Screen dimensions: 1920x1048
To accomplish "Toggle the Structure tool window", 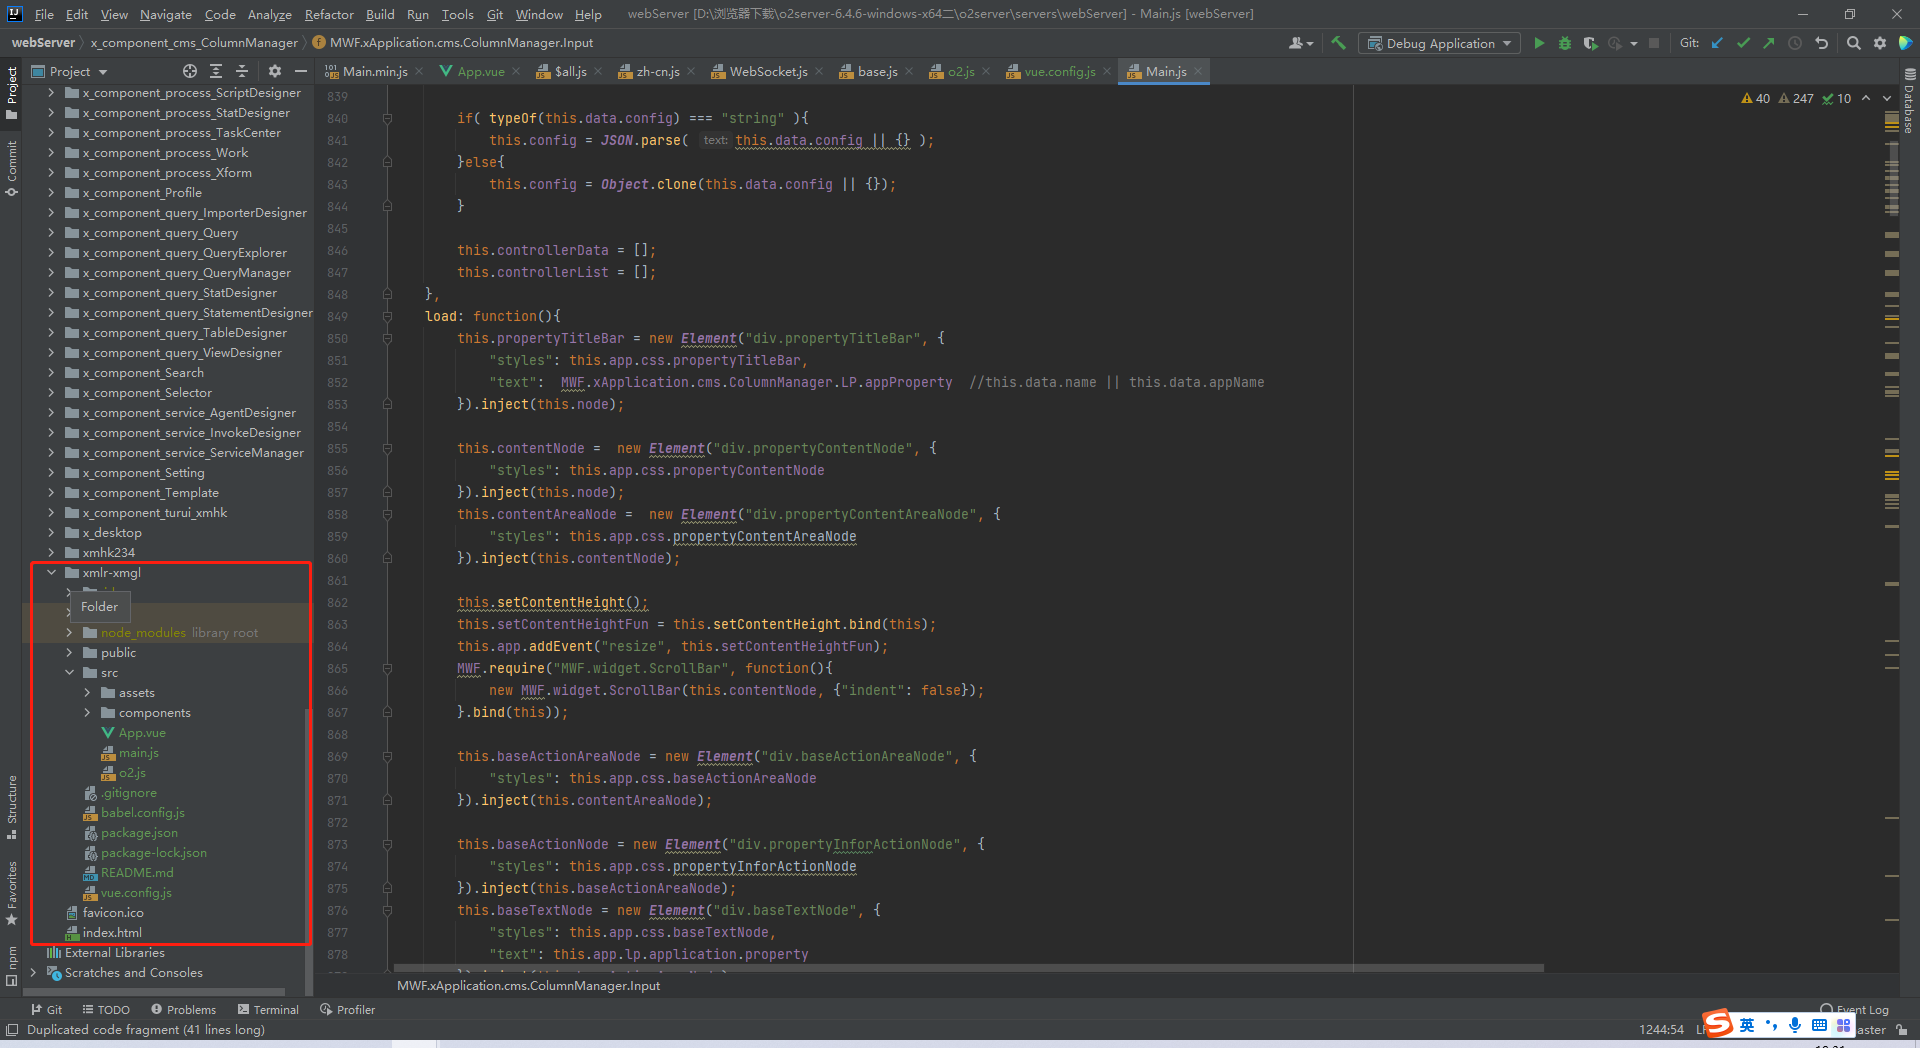I will pos(12,806).
